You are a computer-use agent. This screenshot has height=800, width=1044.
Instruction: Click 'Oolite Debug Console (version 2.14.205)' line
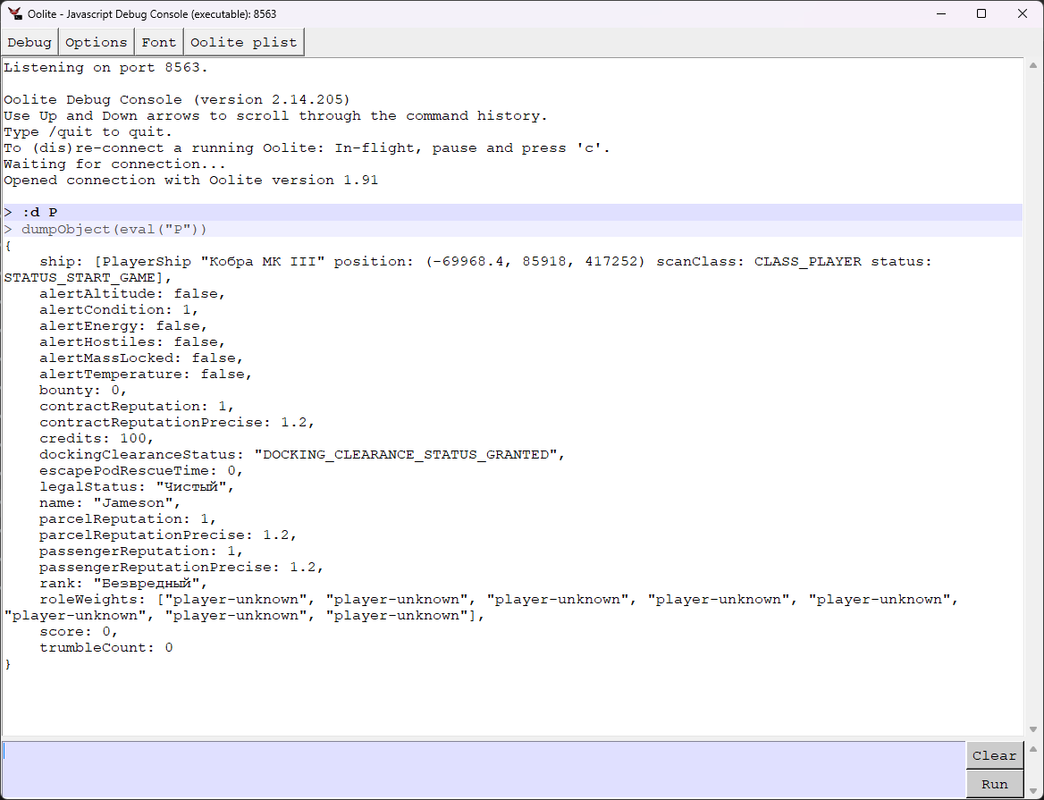point(176,100)
